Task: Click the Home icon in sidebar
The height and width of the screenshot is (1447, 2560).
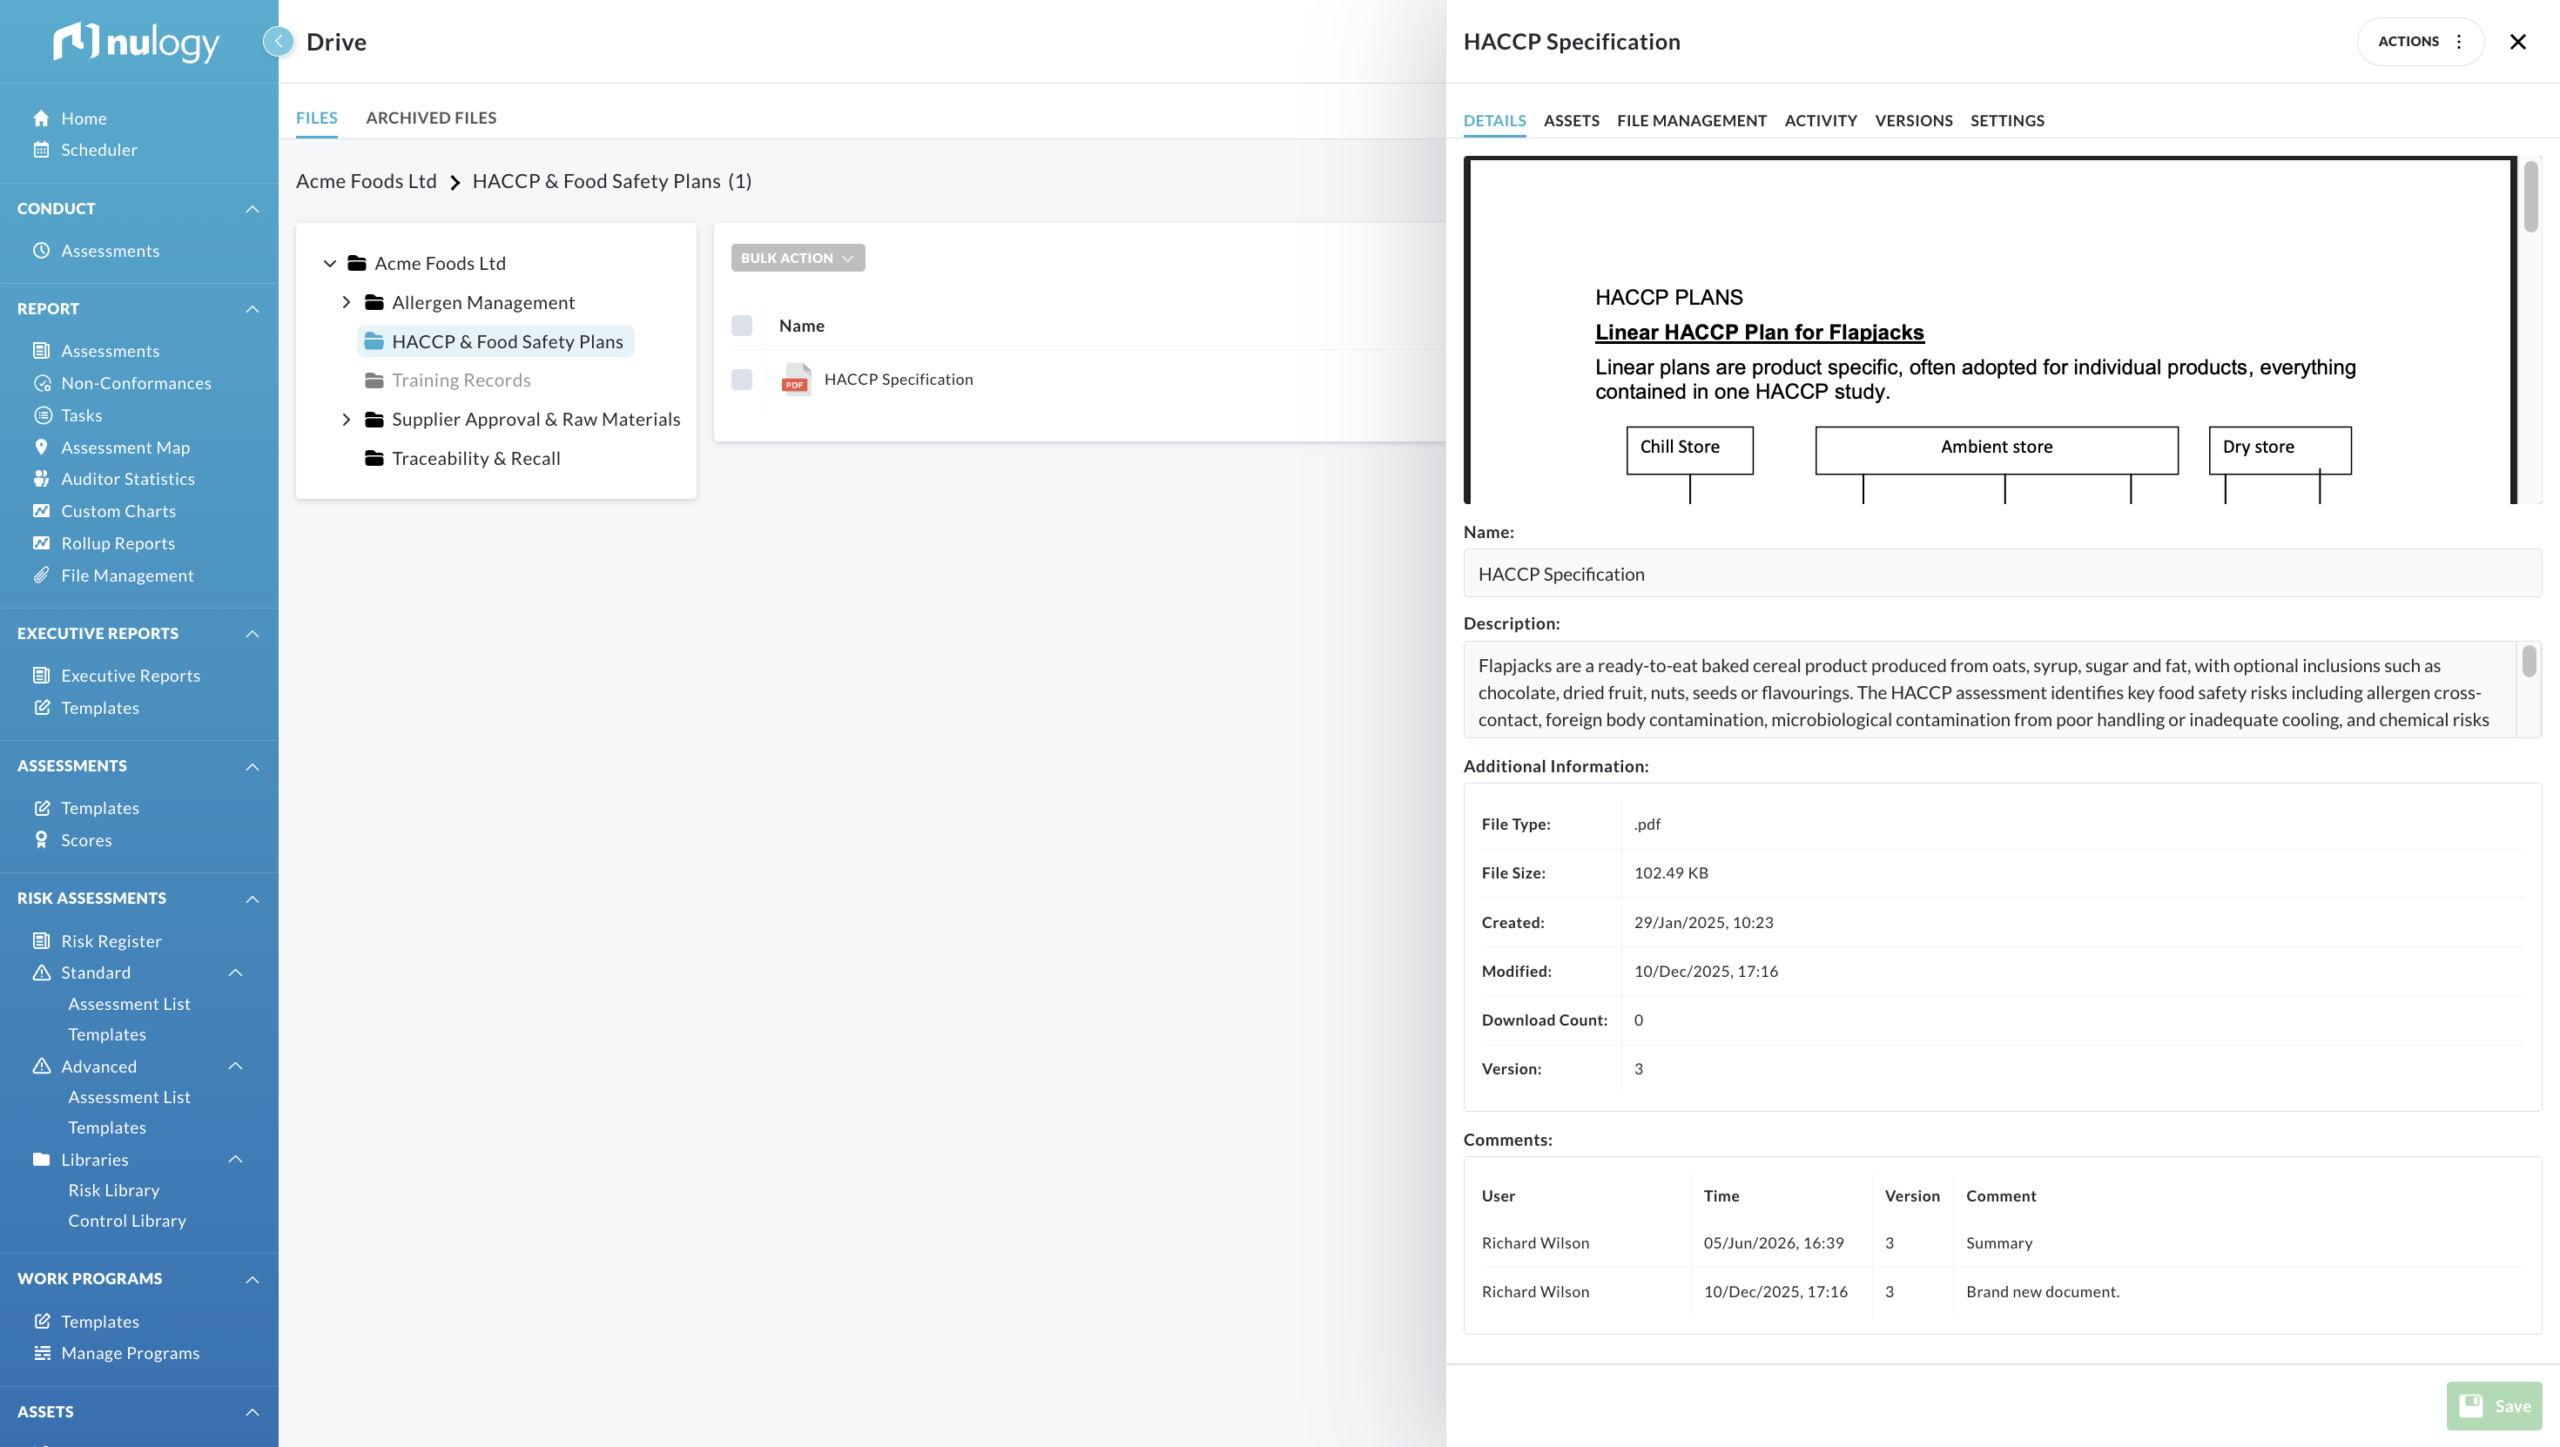Action: tap(41, 118)
